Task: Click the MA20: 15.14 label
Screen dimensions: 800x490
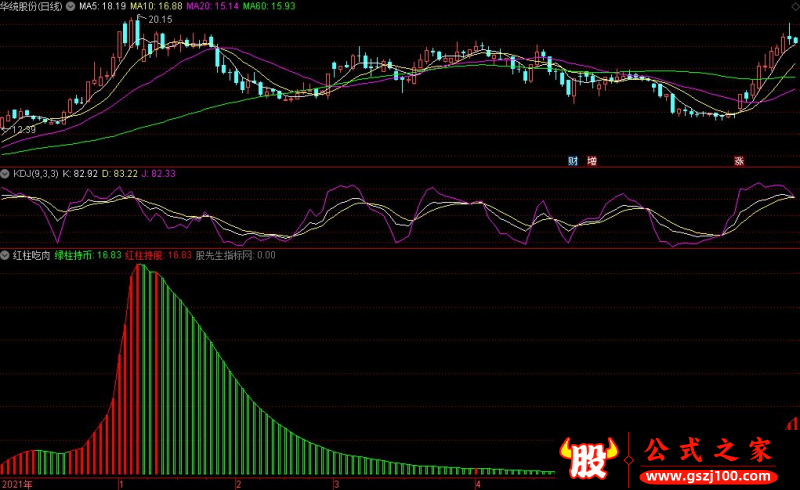Action: [212, 7]
